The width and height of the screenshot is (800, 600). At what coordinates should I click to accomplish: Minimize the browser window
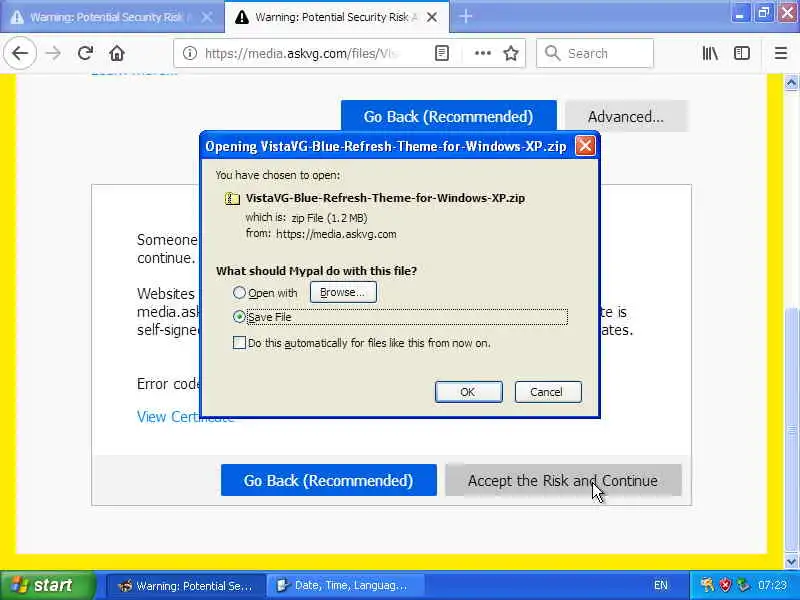pyautogui.click(x=739, y=13)
